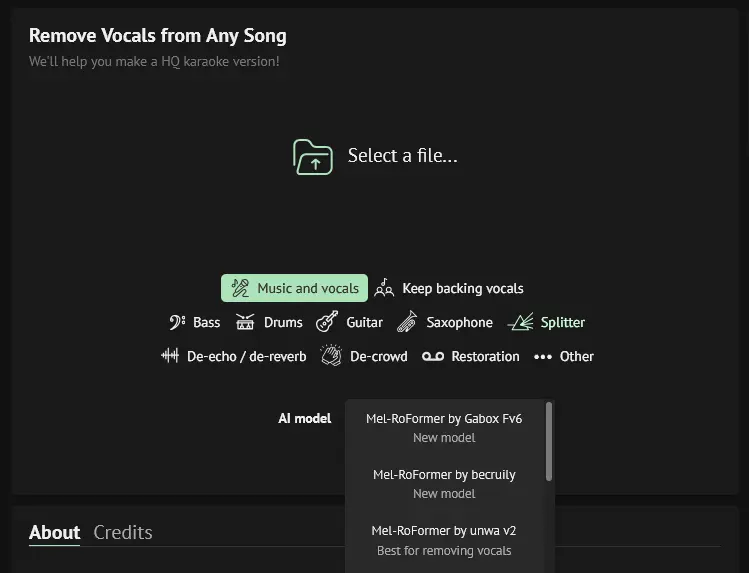Screen dimensions: 749x573
Task: Click the De-echo waveform icon
Action: click(170, 356)
